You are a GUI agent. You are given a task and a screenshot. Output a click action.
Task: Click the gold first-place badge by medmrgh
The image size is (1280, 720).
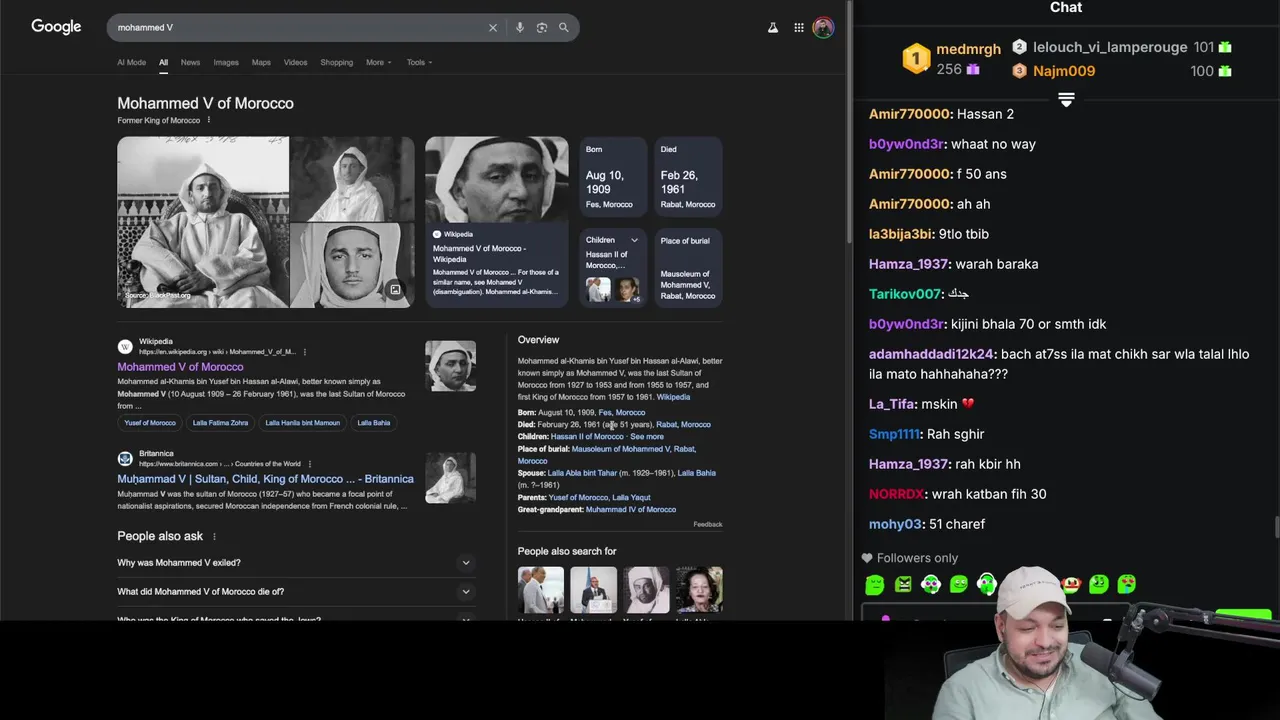tap(915, 59)
